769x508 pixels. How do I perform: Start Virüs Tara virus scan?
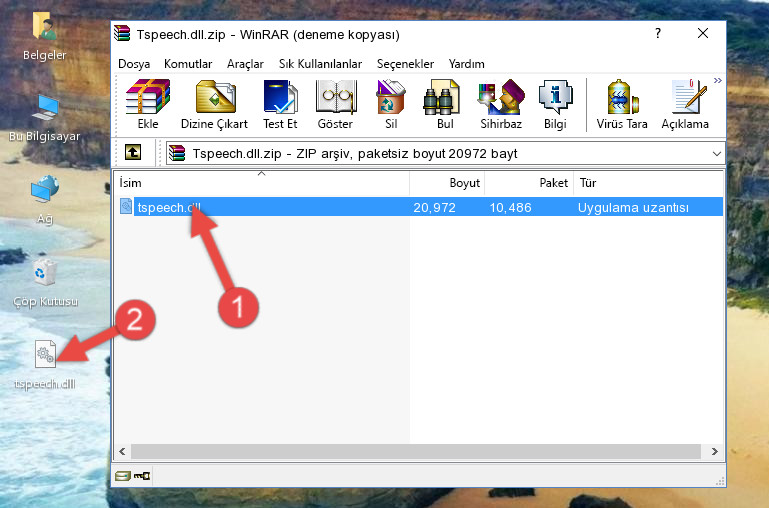coord(622,104)
